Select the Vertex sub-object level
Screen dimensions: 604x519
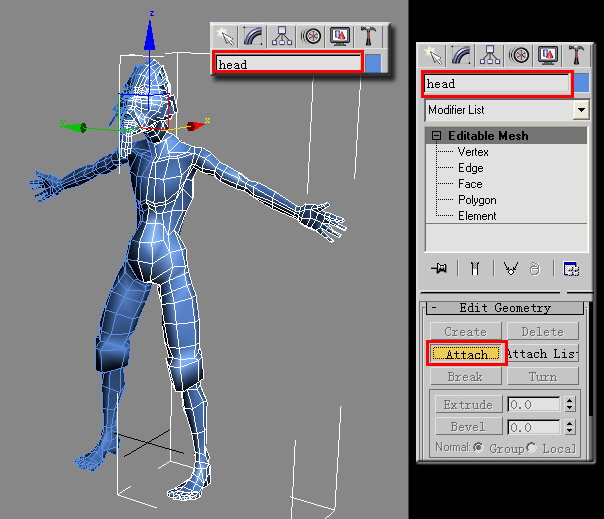pos(472,152)
